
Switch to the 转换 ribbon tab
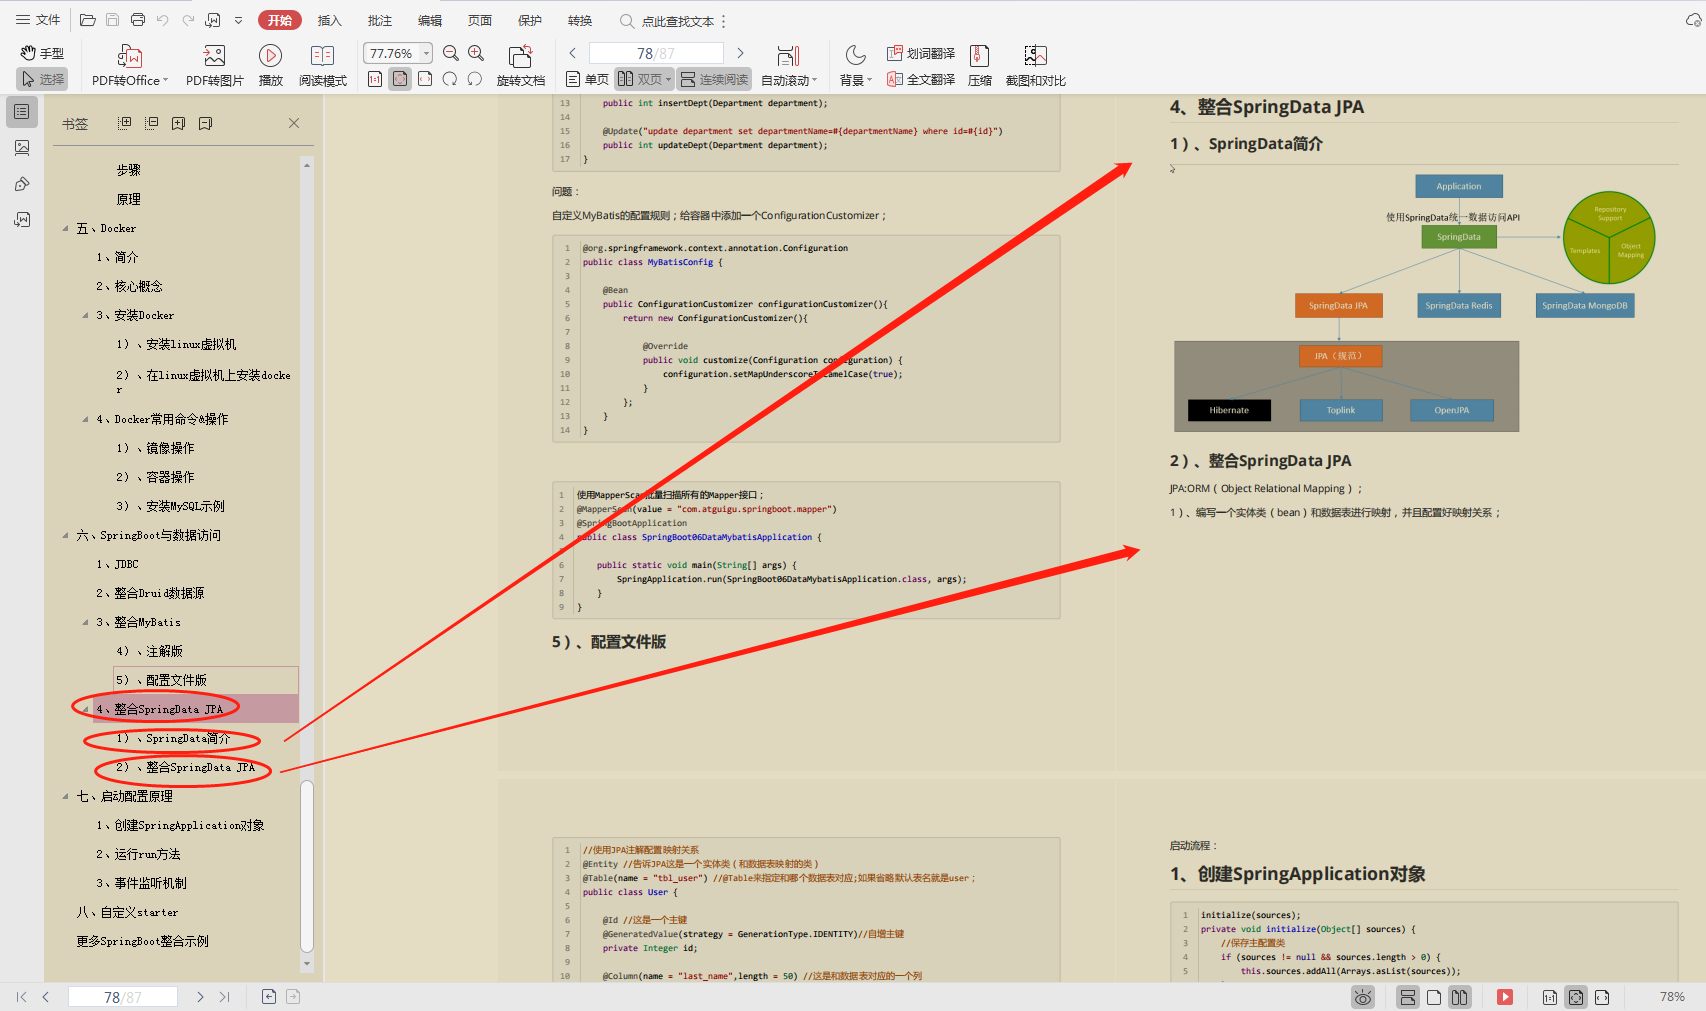[579, 20]
